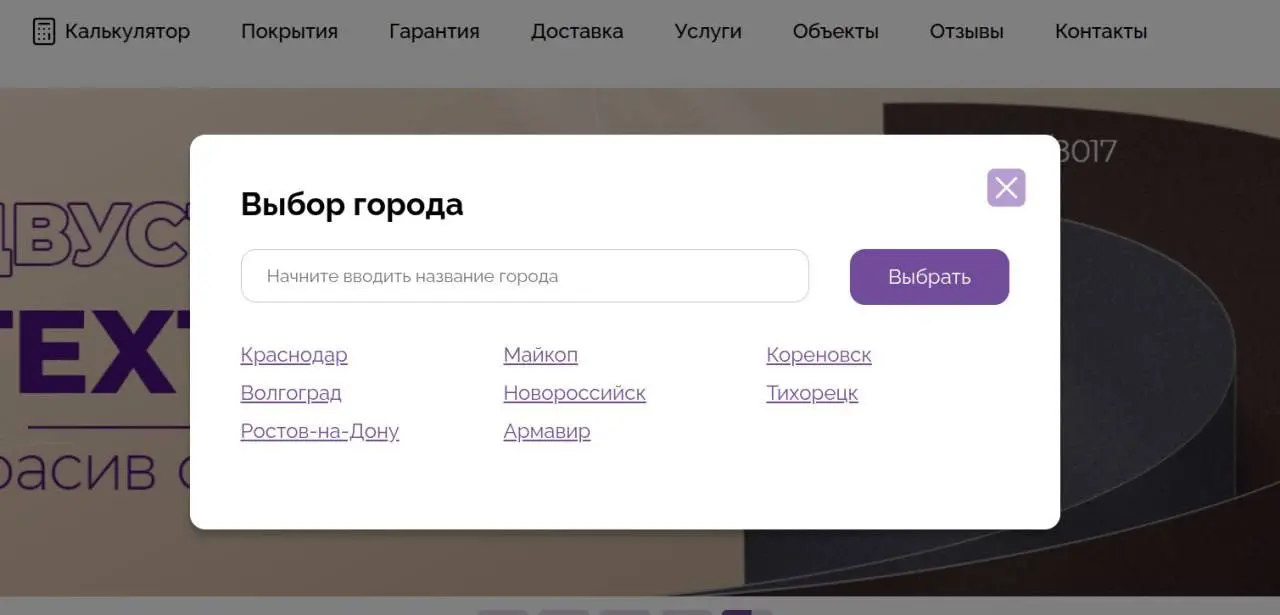Image resolution: width=1280 pixels, height=615 pixels.
Task: Close the city selection dialog
Action: point(1006,187)
